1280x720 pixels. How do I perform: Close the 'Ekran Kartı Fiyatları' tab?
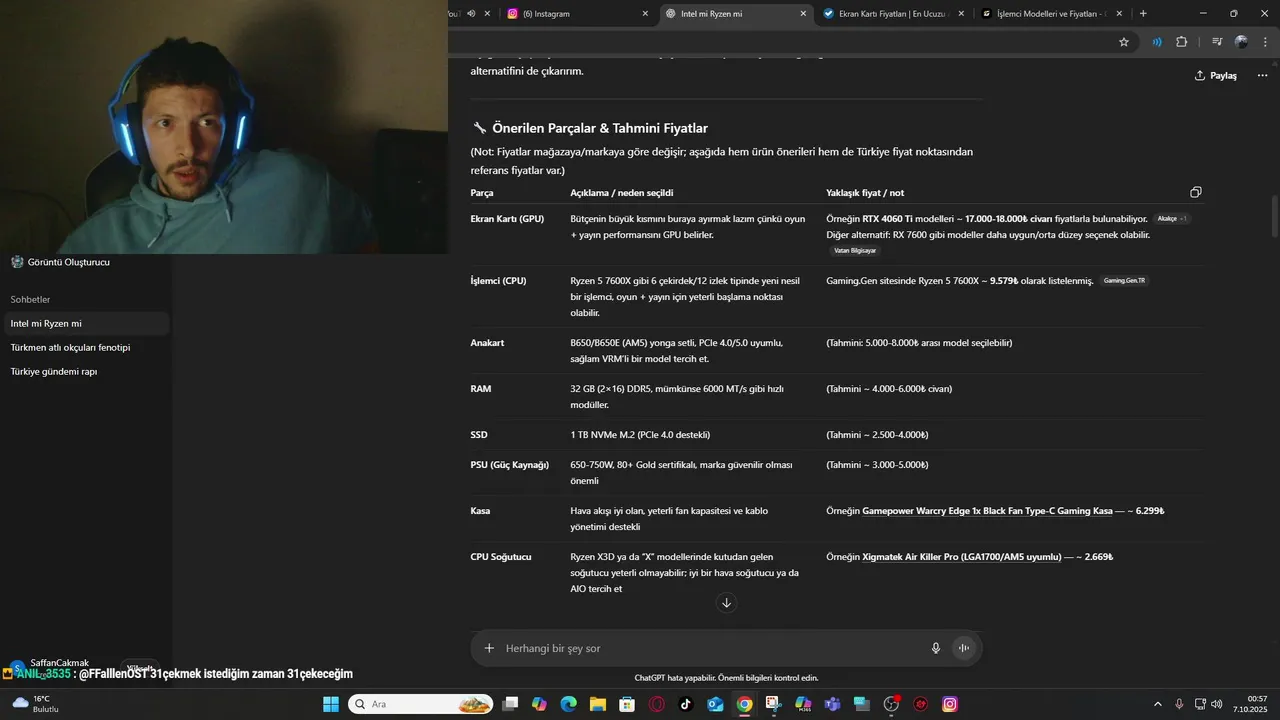point(961,14)
